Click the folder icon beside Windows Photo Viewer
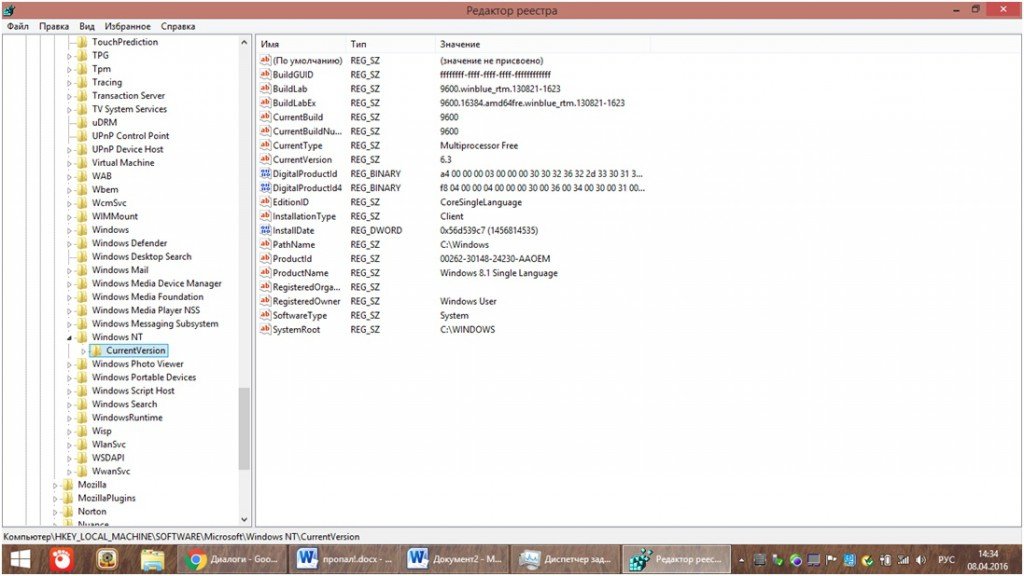Viewport: 1024px width, 576px height. pyautogui.click(x=82, y=364)
